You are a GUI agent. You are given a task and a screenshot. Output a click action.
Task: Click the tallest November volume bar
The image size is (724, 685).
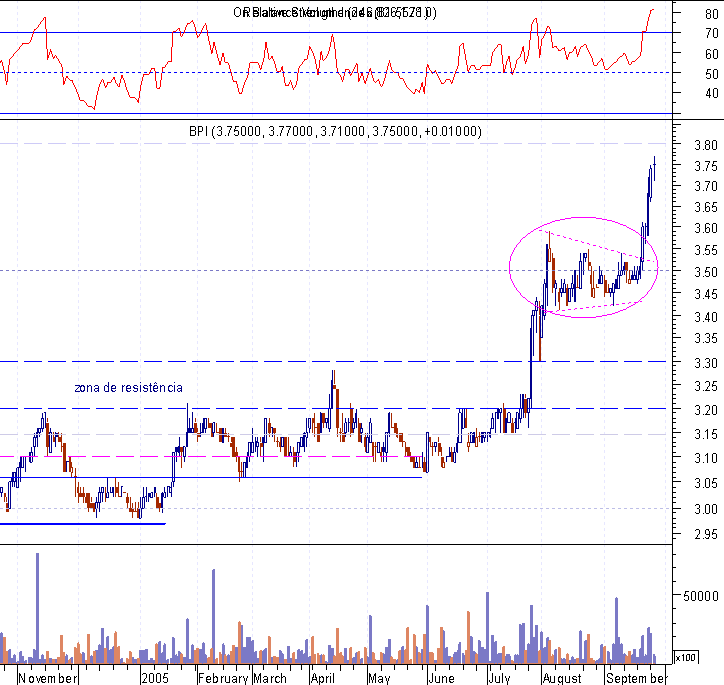(37, 608)
